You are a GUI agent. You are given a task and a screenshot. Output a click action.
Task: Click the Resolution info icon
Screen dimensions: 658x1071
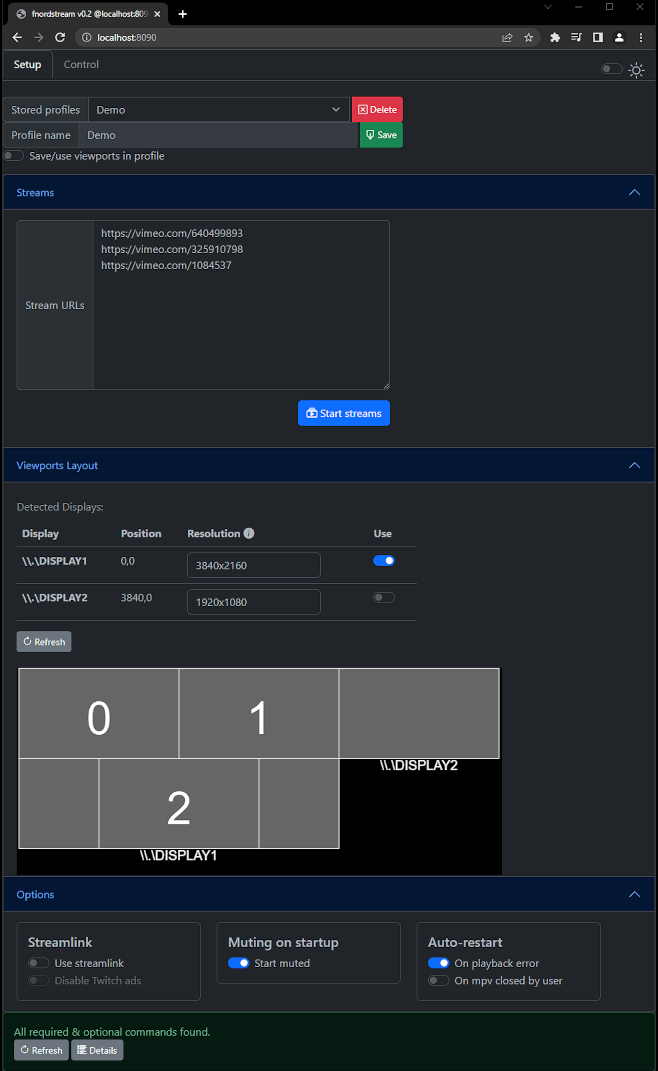[x=249, y=533]
